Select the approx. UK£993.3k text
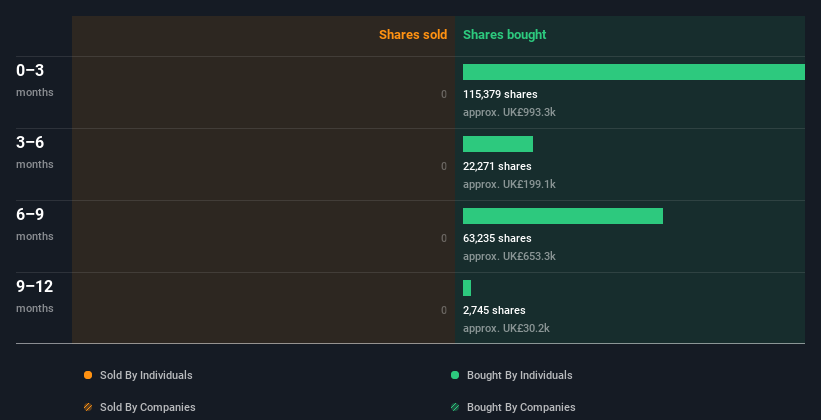821x420 pixels. (x=509, y=112)
